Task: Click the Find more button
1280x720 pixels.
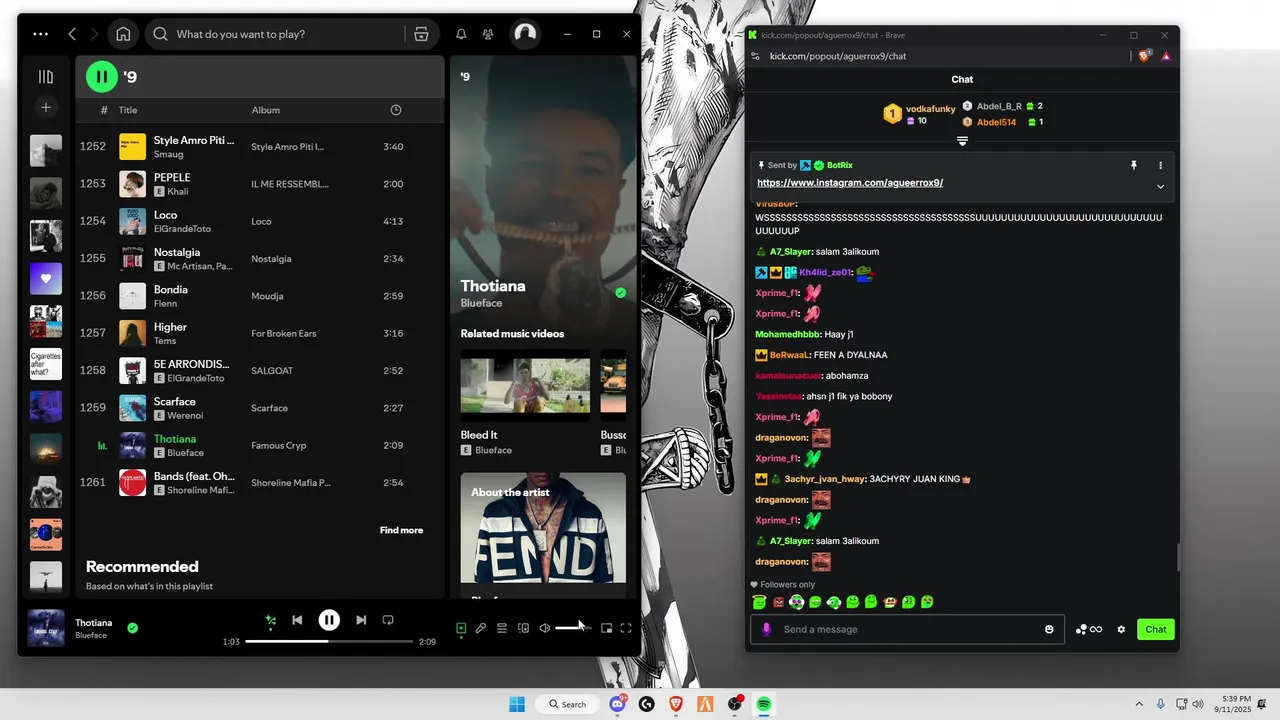Action: tap(401, 530)
